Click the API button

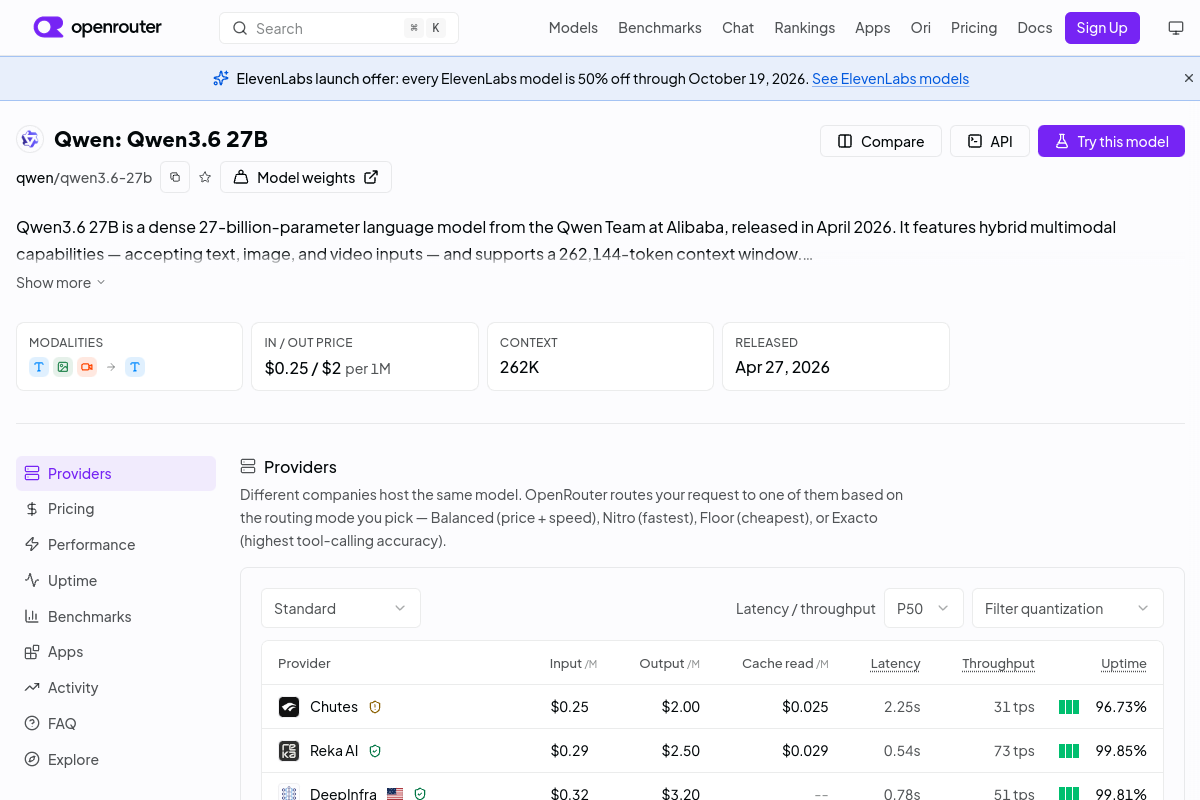click(x=989, y=141)
